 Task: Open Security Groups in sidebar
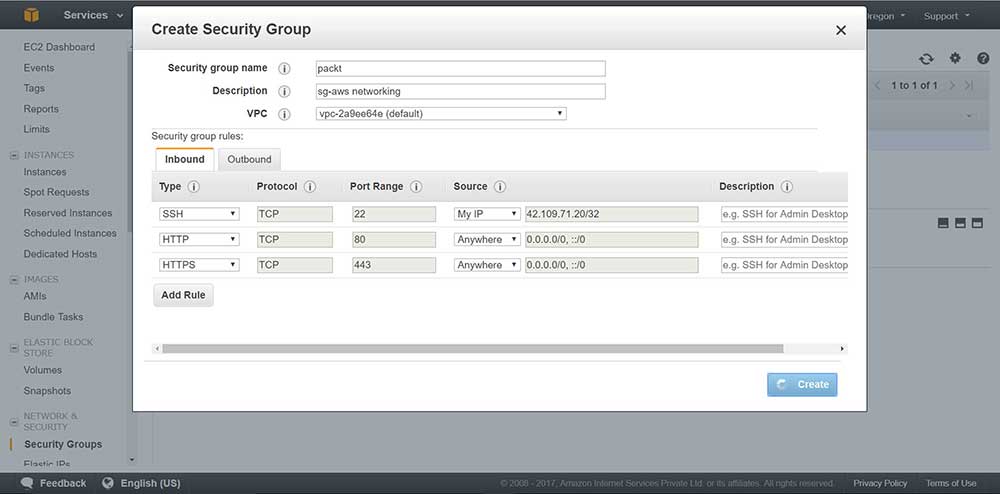coord(62,444)
